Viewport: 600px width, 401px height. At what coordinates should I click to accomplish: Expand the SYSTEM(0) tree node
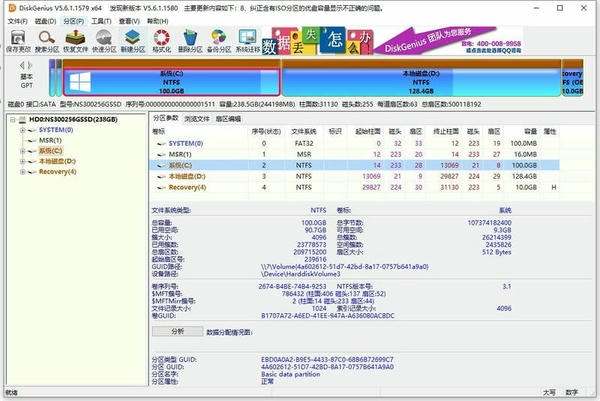23,130
